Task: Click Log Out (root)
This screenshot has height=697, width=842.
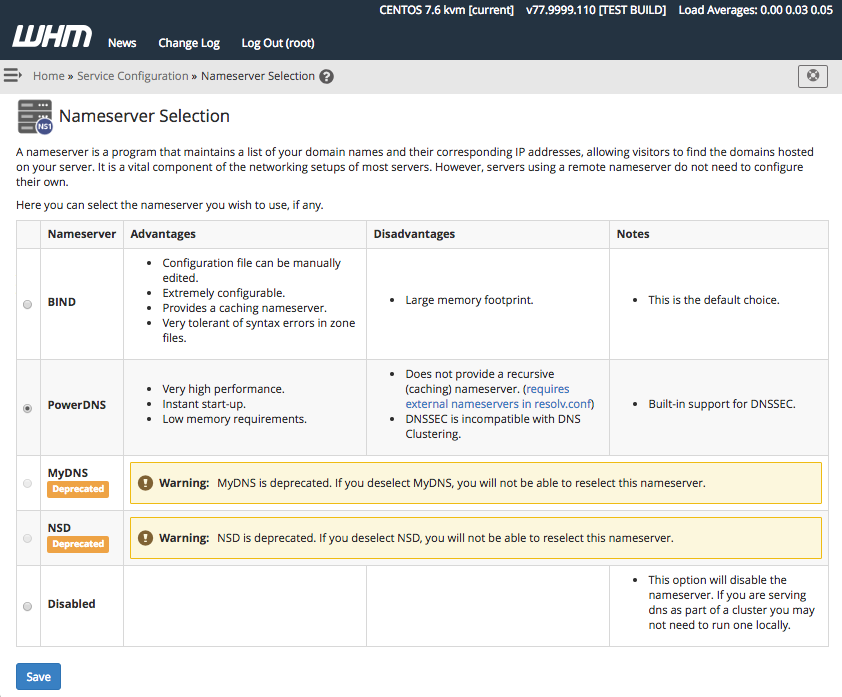Action: [x=278, y=43]
